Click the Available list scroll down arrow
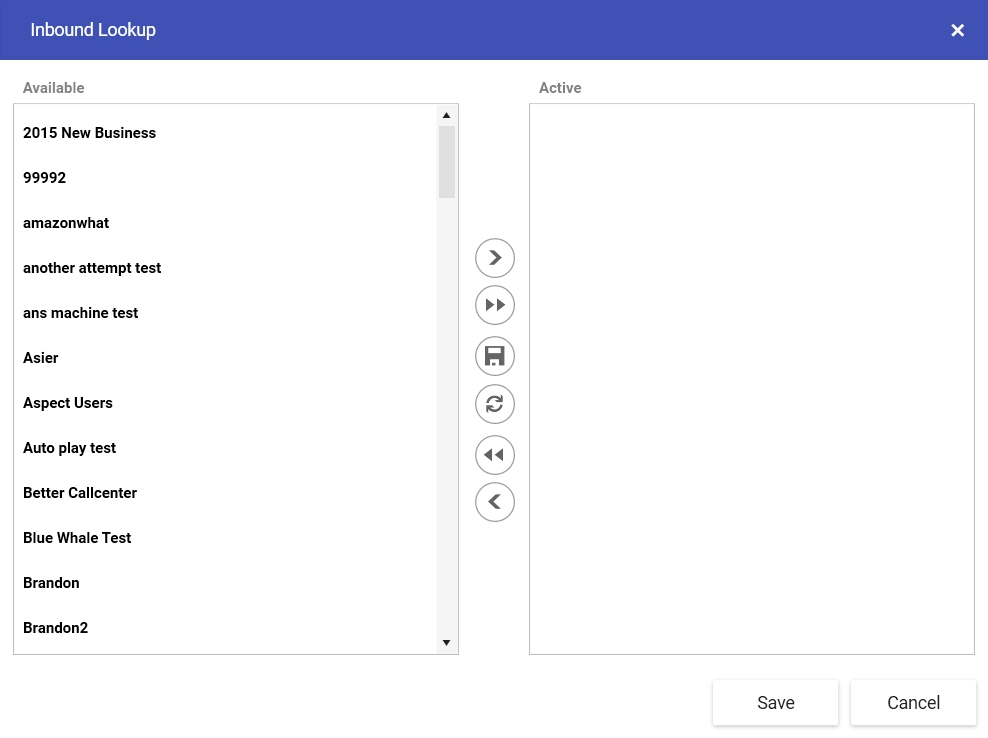Screen dimensions: 988x738 446,642
